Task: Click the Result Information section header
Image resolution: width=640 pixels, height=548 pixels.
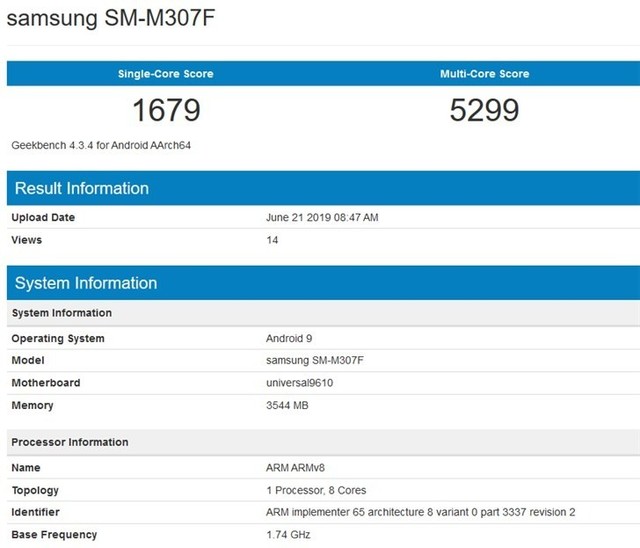Action: click(x=81, y=189)
